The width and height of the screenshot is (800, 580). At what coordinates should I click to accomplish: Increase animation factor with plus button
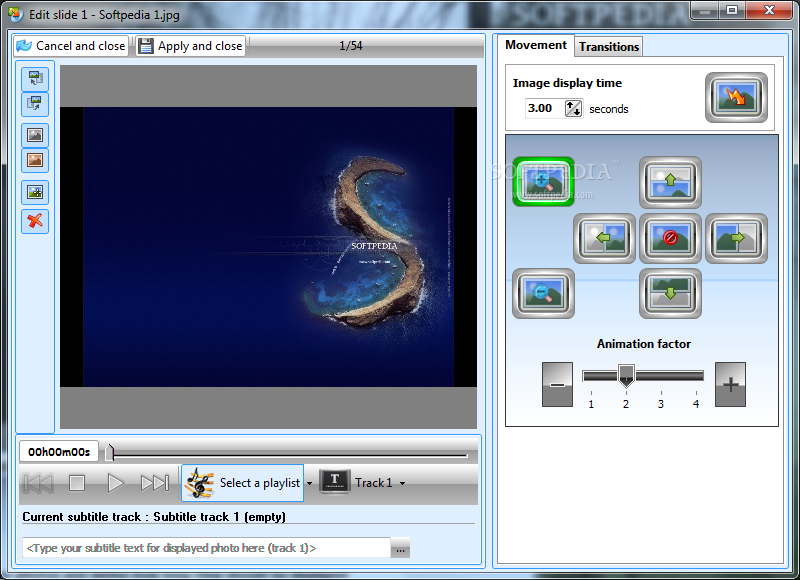pyautogui.click(x=730, y=385)
